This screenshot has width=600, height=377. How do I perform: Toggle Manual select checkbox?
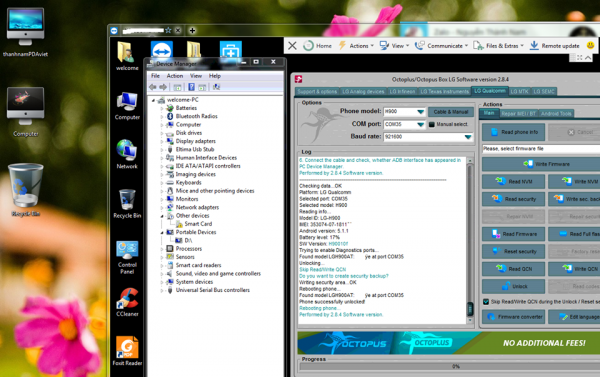pos(432,124)
